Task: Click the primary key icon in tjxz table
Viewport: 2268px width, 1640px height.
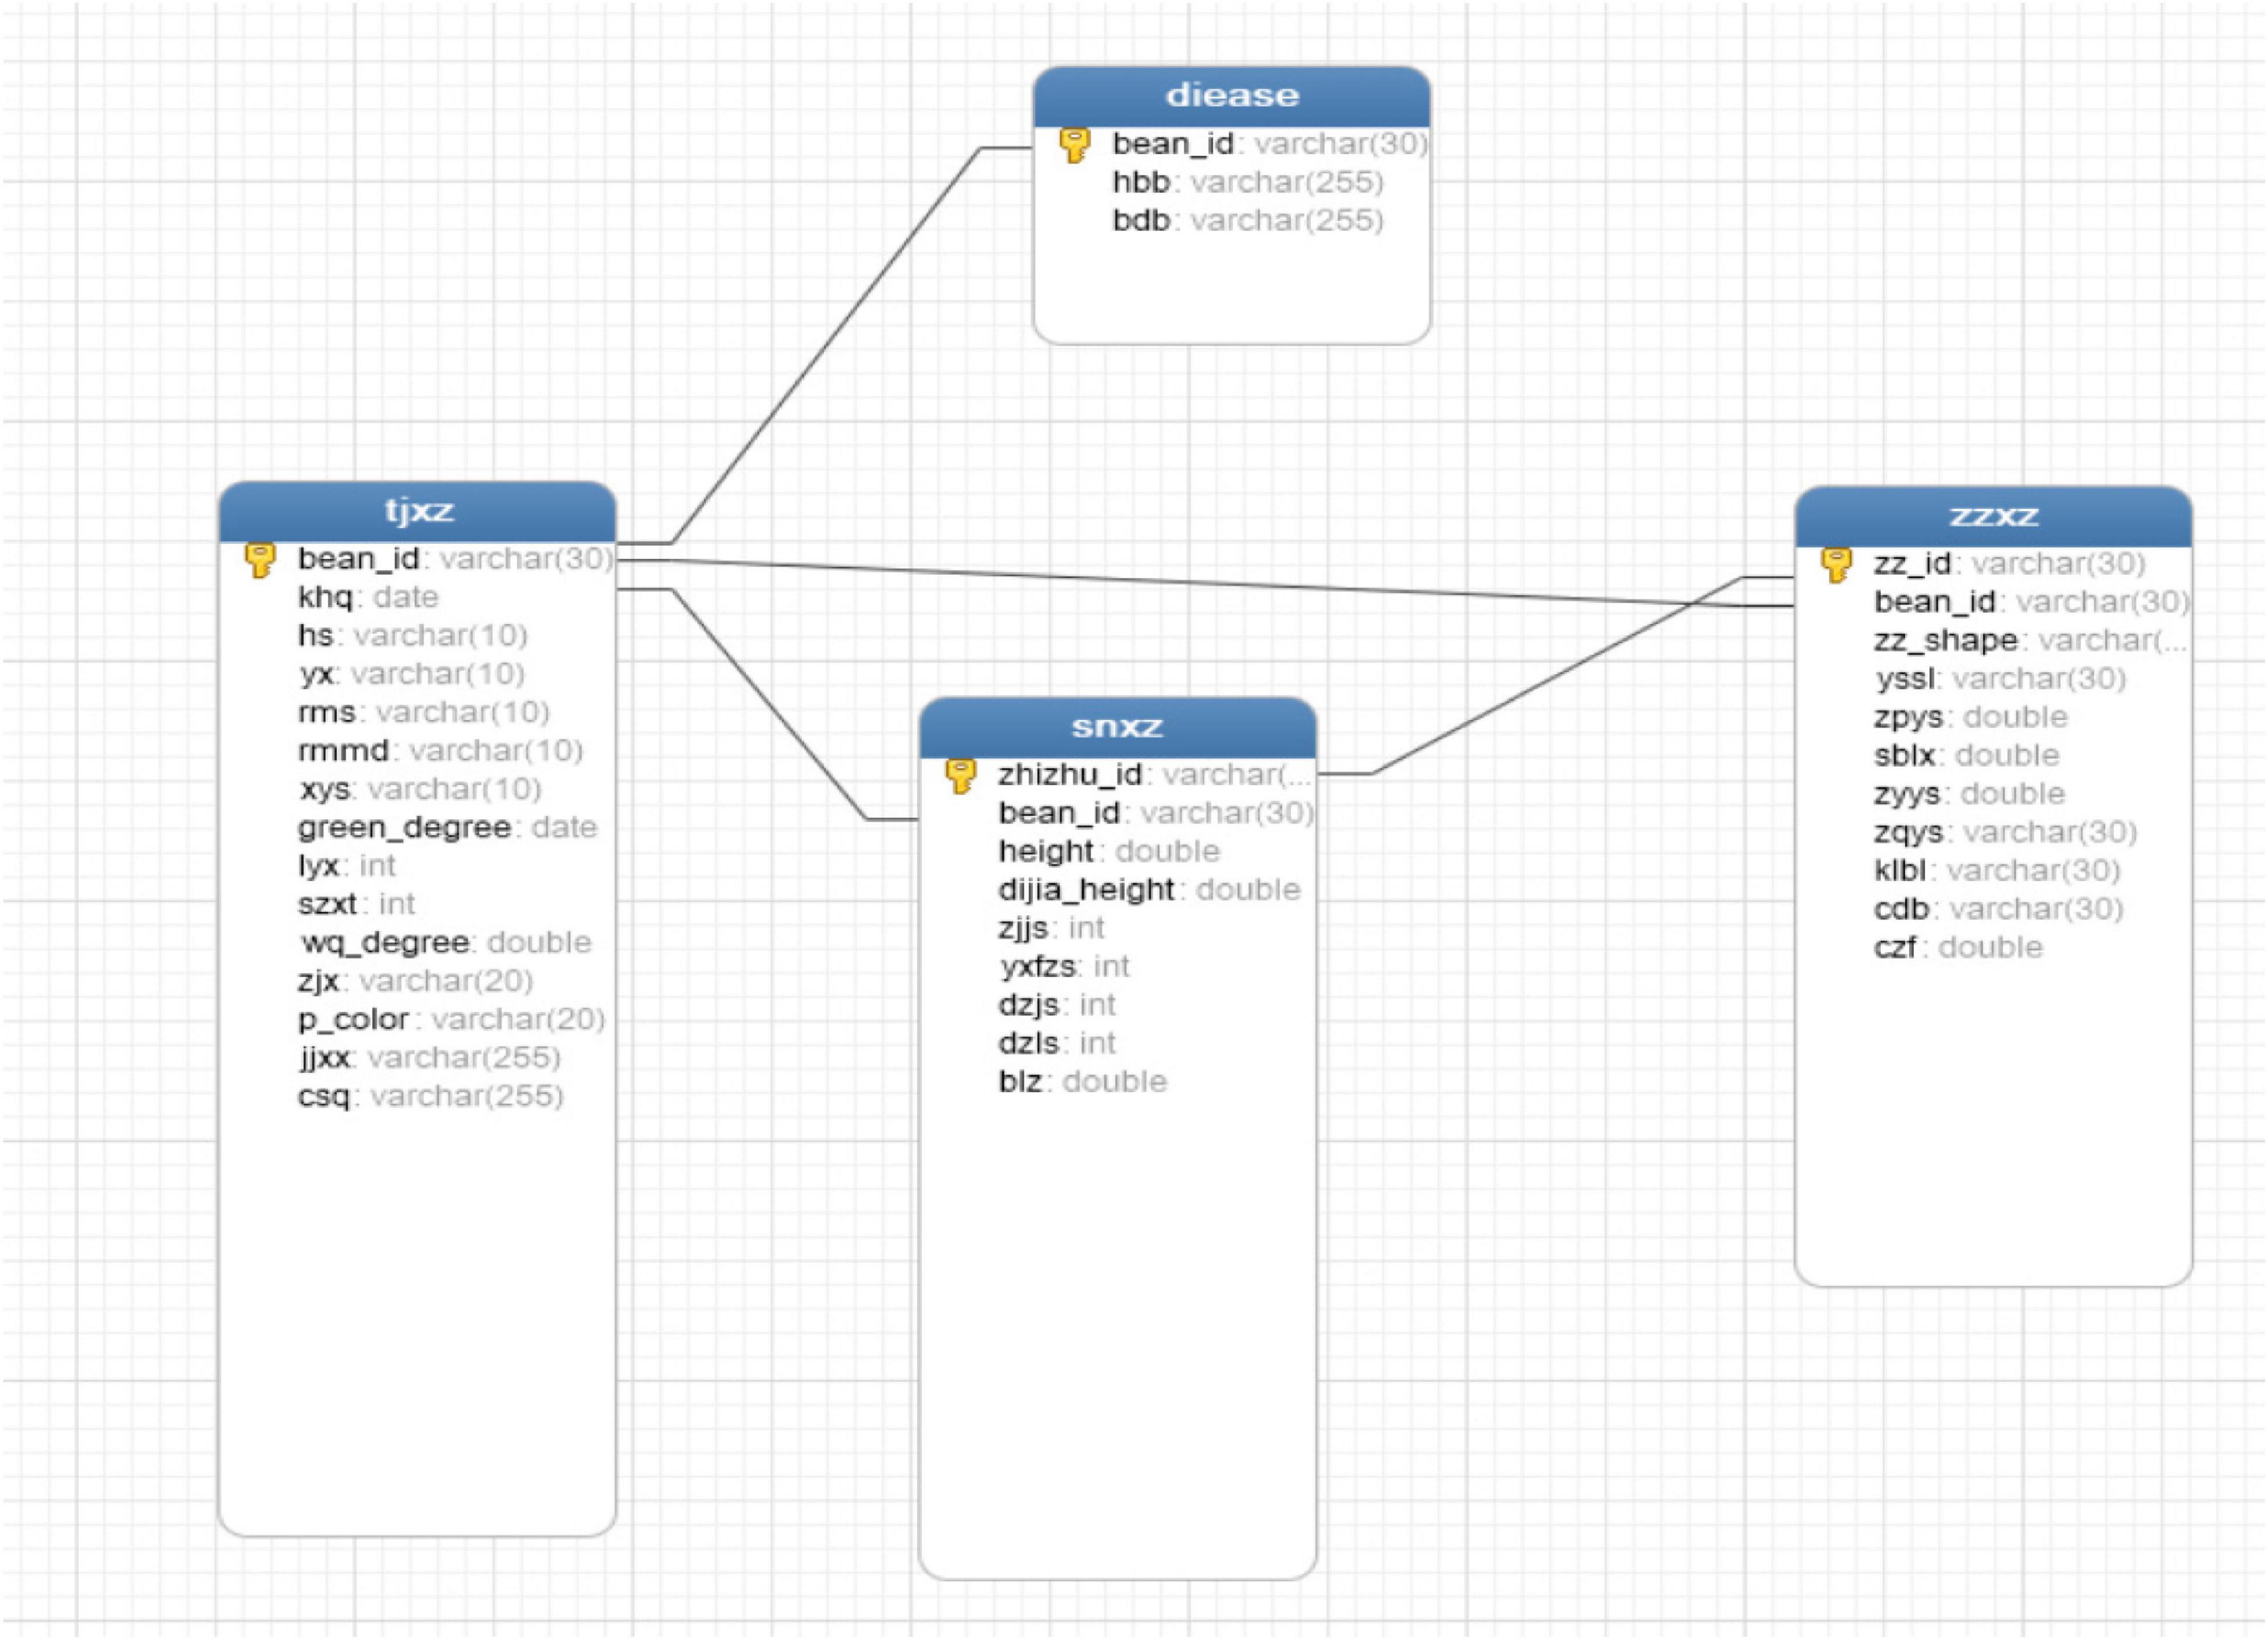Action: pyautogui.click(x=260, y=560)
